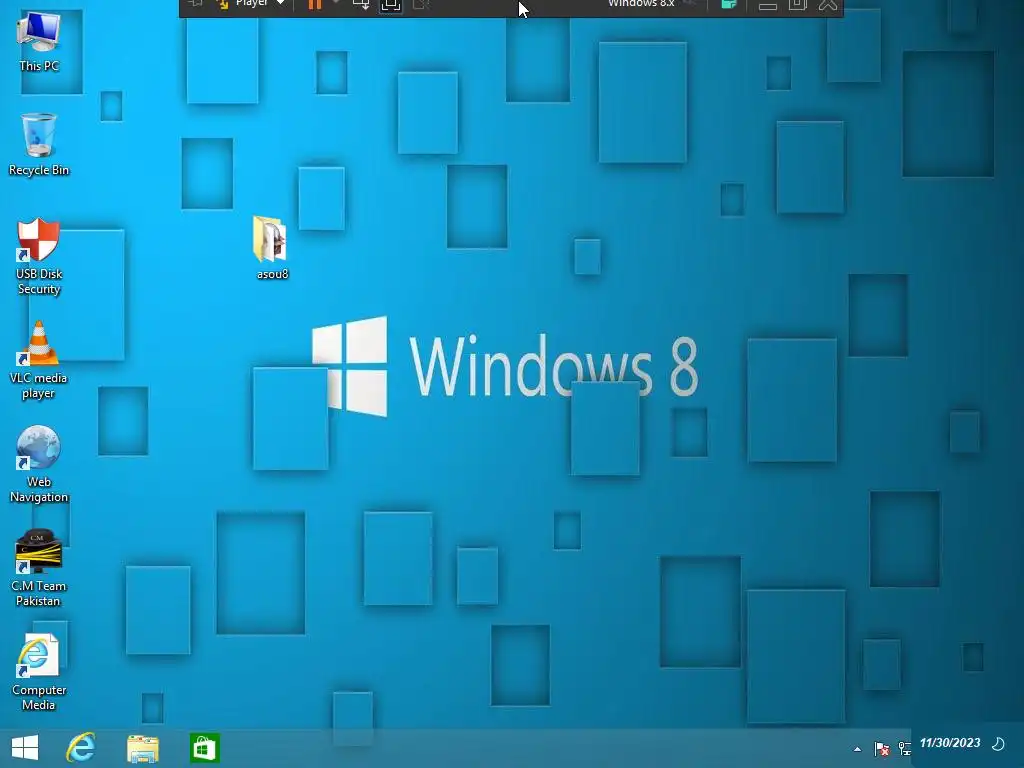Click the pin icon on the VMware toolbar
Viewport: 1024px width, 768px height.
195,4
